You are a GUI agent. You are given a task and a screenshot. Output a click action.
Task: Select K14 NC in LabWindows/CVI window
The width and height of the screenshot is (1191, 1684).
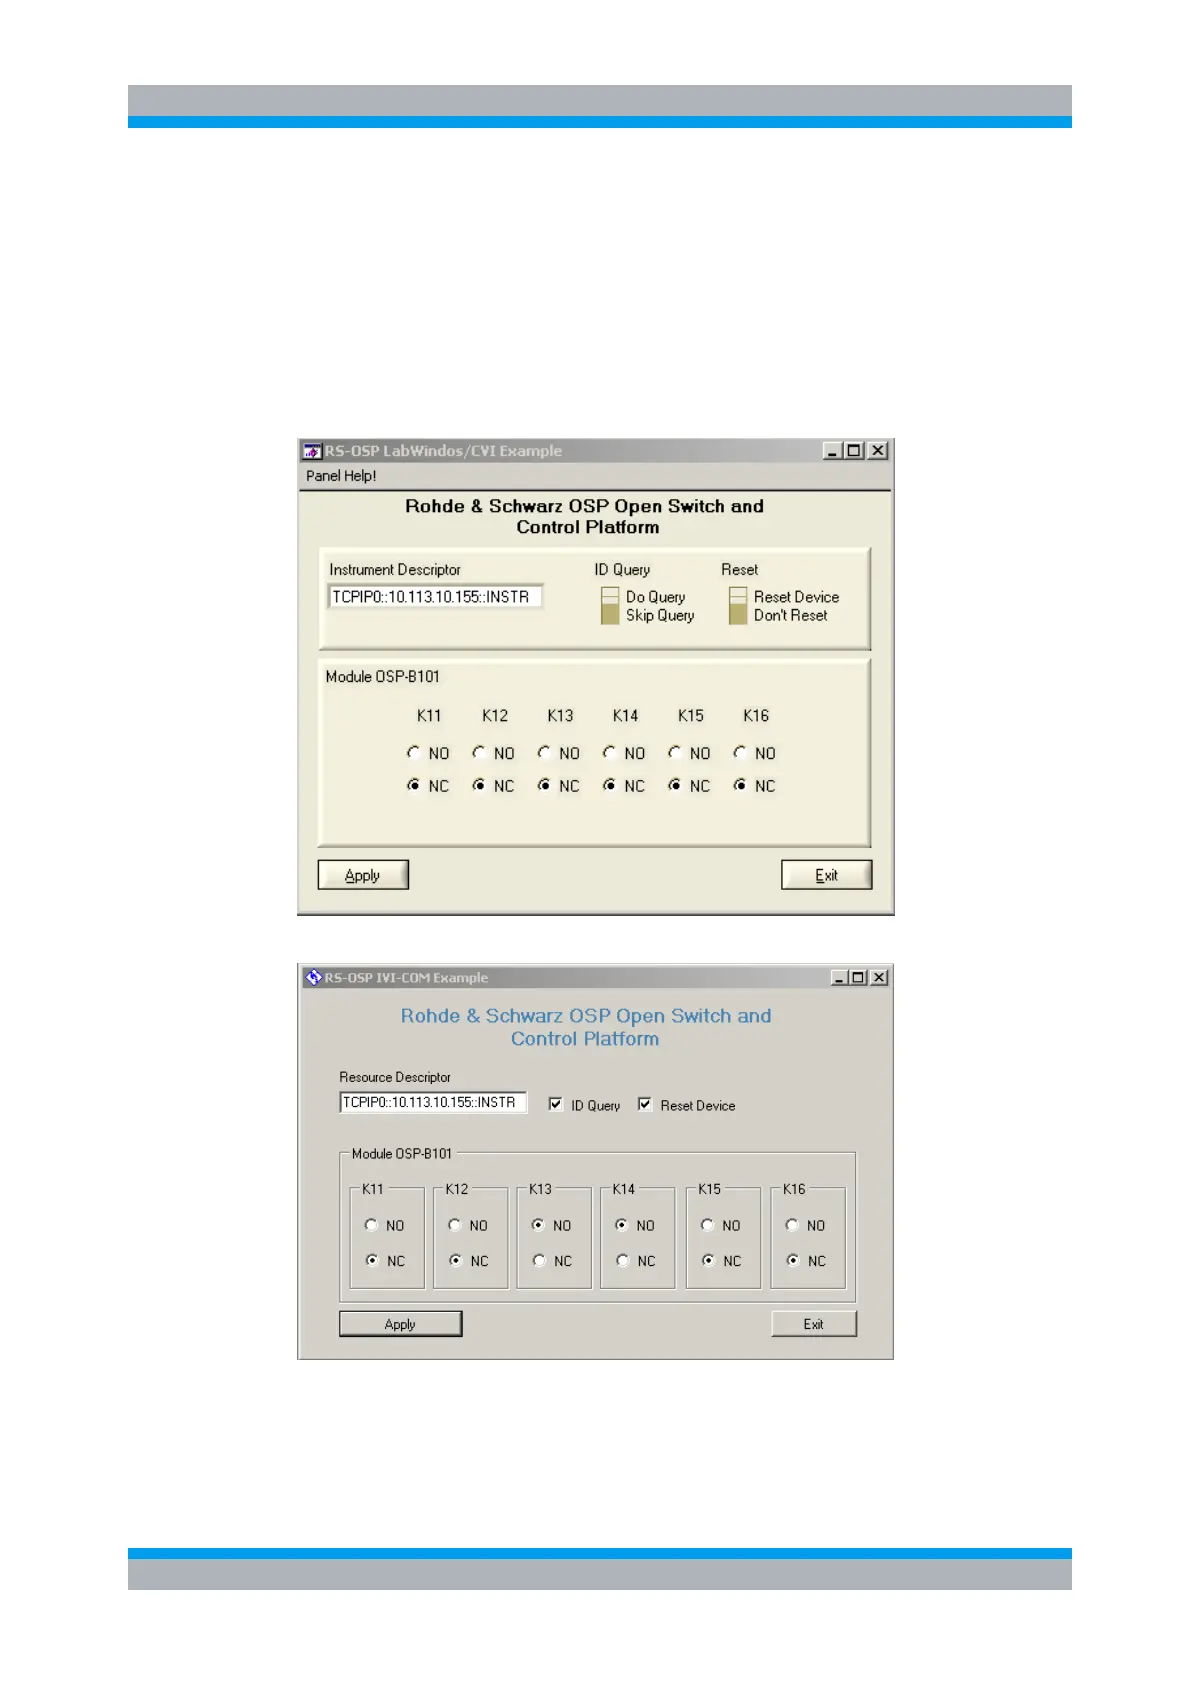609,785
